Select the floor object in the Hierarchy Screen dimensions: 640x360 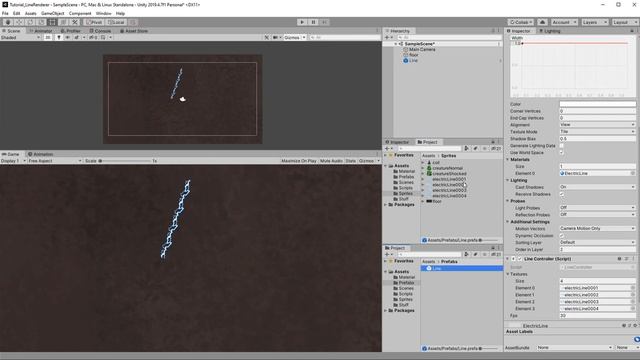coord(413,55)
